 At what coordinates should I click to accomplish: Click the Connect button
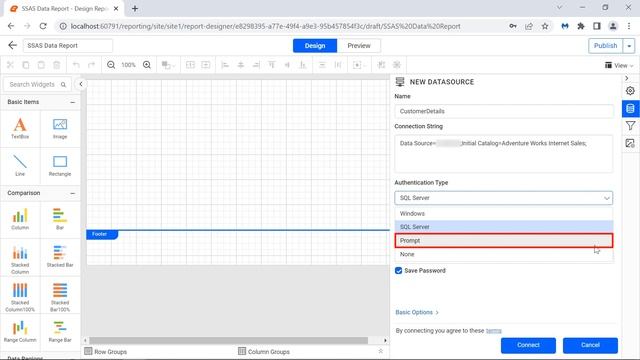[x=528, y=345]
